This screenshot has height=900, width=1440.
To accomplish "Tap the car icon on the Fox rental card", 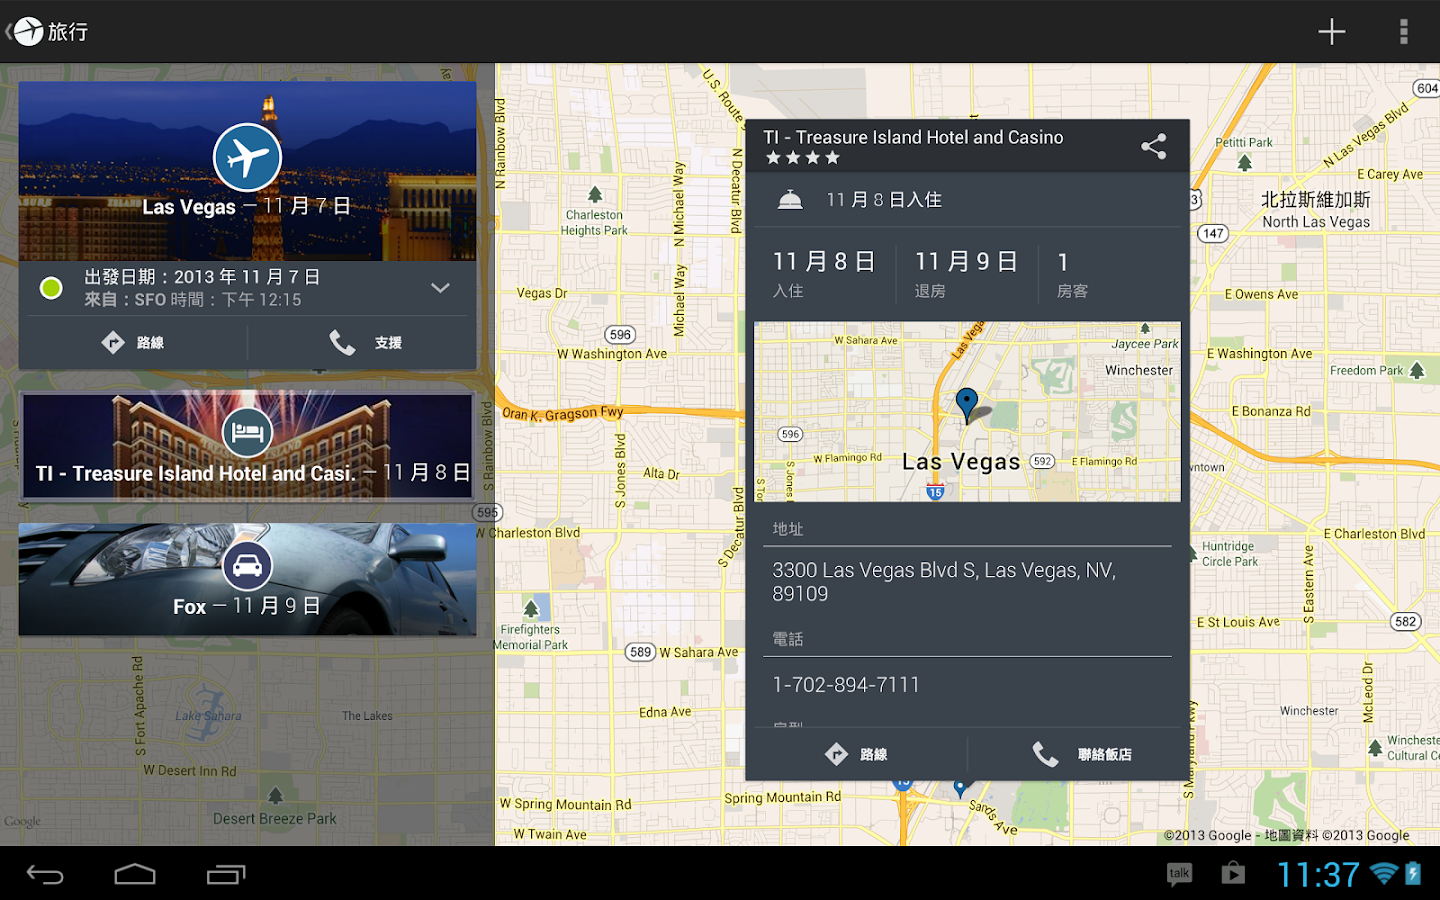I will click(x=247, y=565).
